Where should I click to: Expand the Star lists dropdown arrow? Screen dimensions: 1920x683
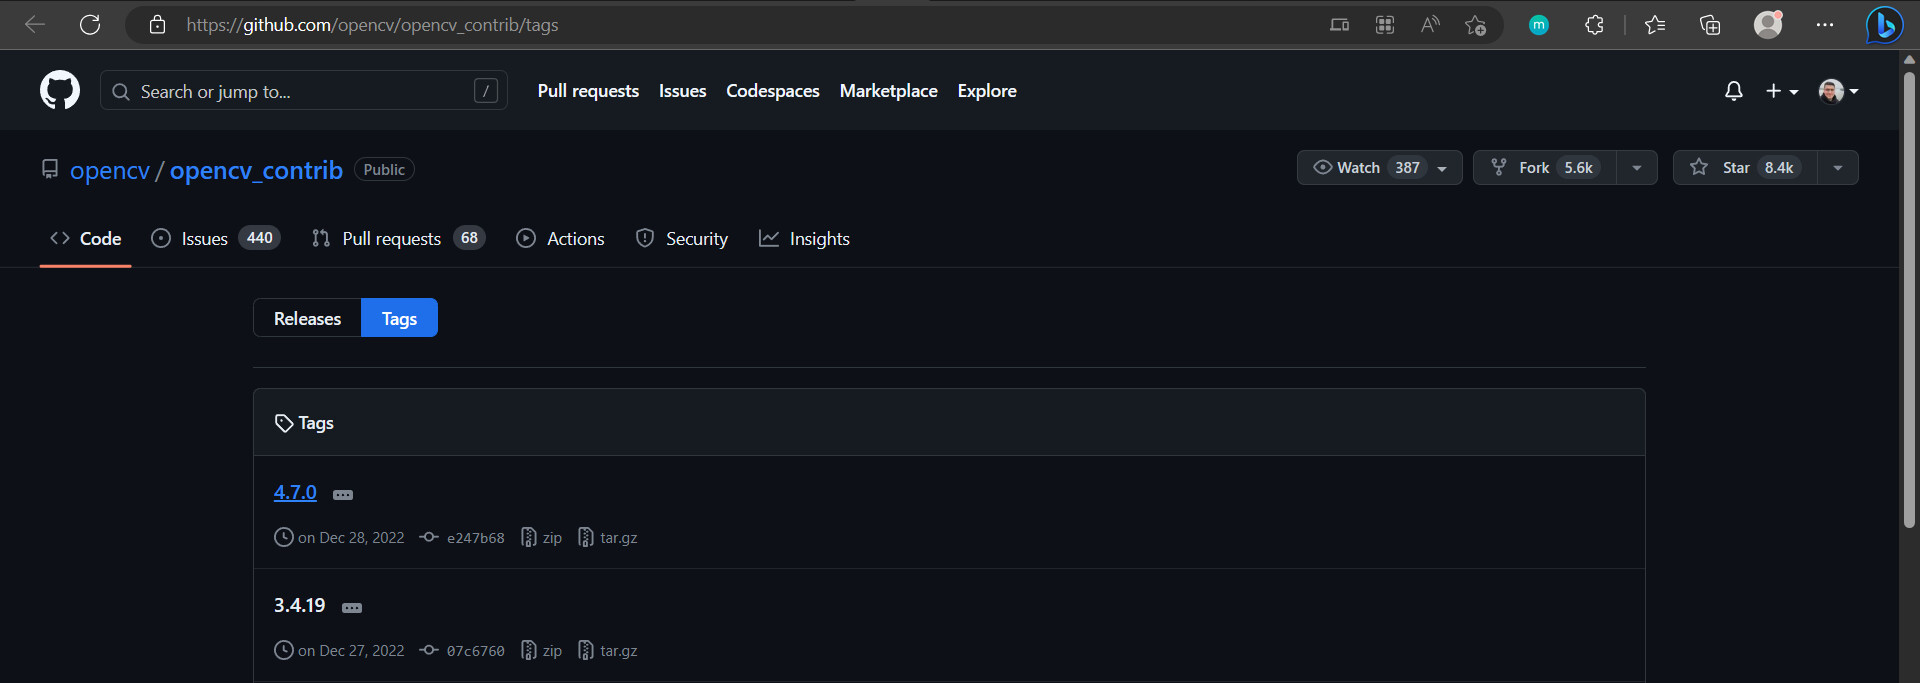coord(1838,168)
